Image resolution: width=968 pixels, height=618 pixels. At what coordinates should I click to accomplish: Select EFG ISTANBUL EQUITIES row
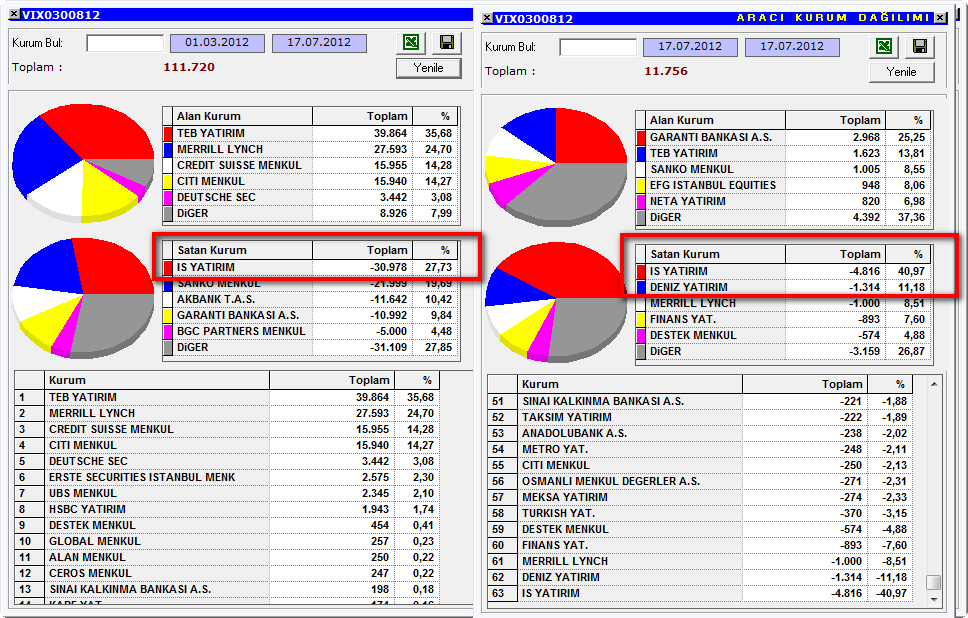[x=784, y=185]
